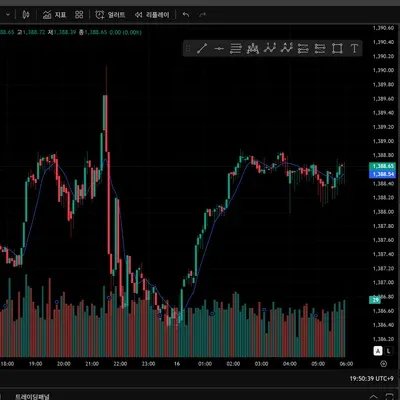The width and height of the screenshot is (400, 400).
Task: Start bar replay with 리플레이 button
Action: pos(152,15)
